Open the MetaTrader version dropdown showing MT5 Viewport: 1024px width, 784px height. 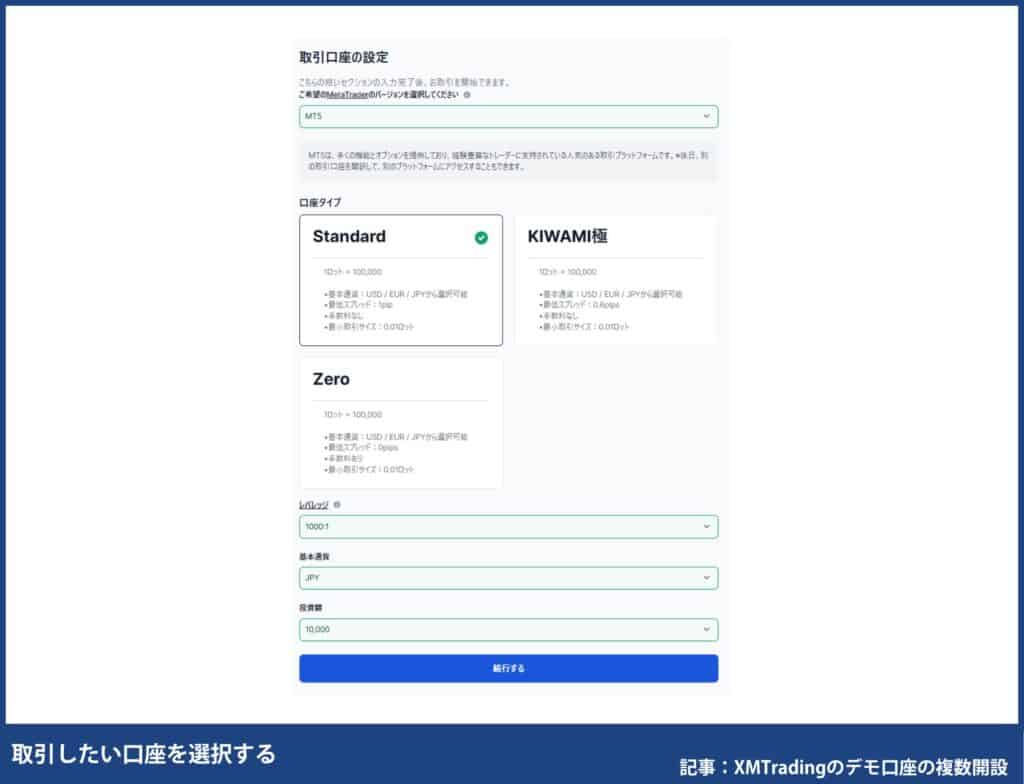pyautogui.click(x=508, y=116)
